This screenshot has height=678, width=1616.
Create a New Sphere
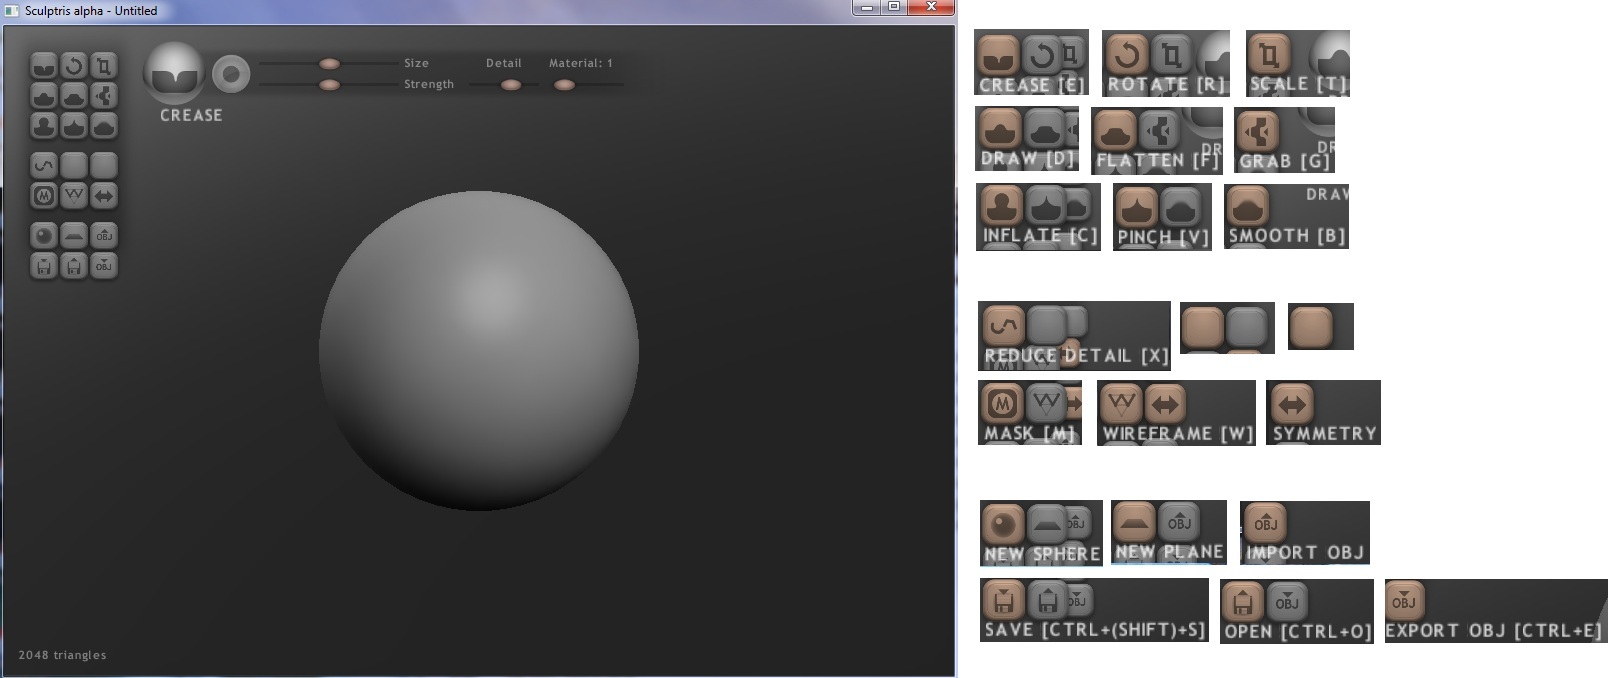(x=44, y=236)
